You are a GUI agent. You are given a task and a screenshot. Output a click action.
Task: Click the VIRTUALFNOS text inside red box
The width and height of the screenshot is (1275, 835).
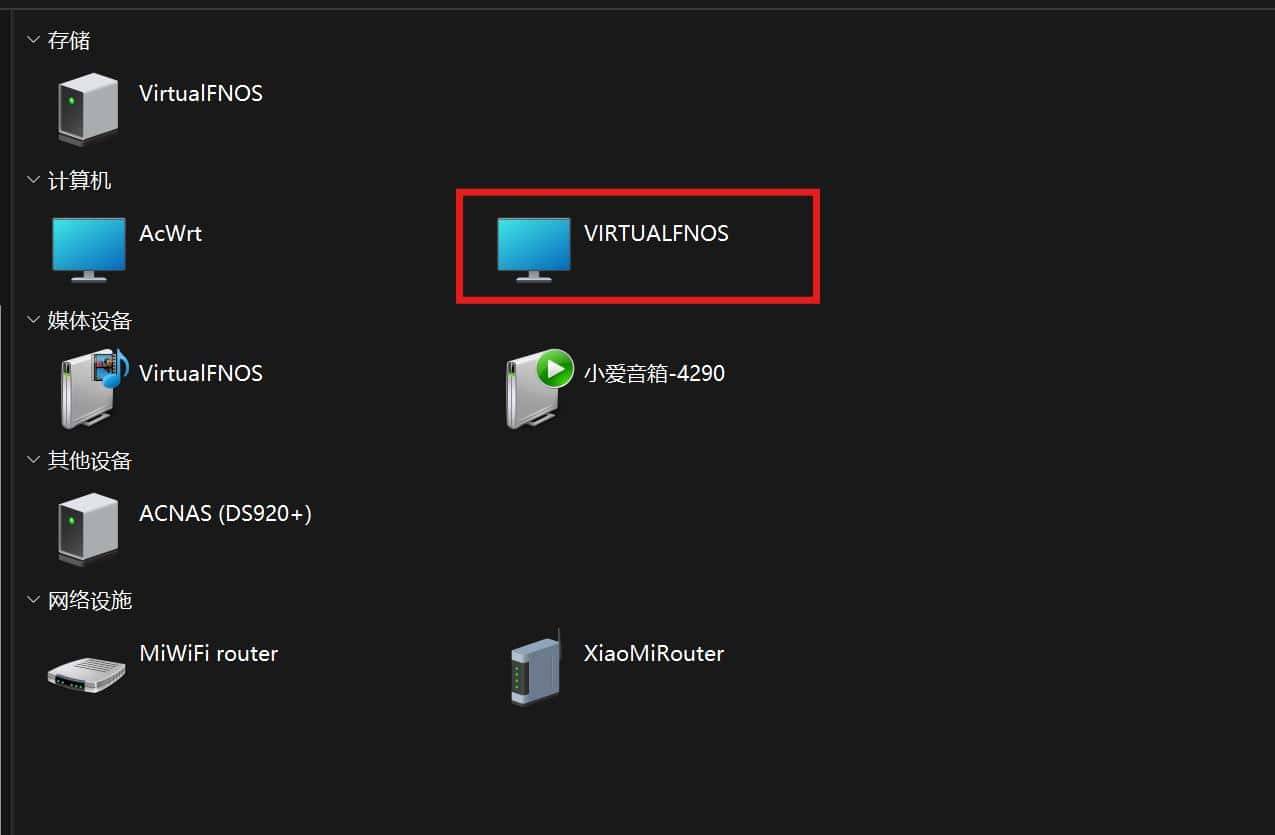656,233
